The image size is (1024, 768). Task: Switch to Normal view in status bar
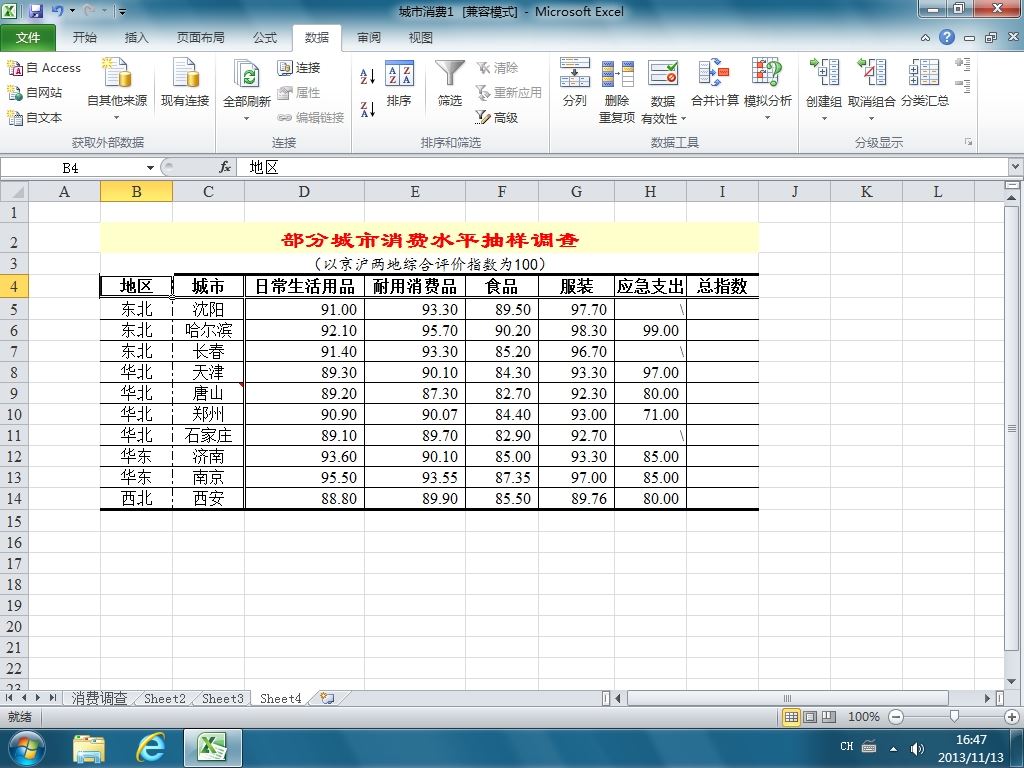click(791, 717)
